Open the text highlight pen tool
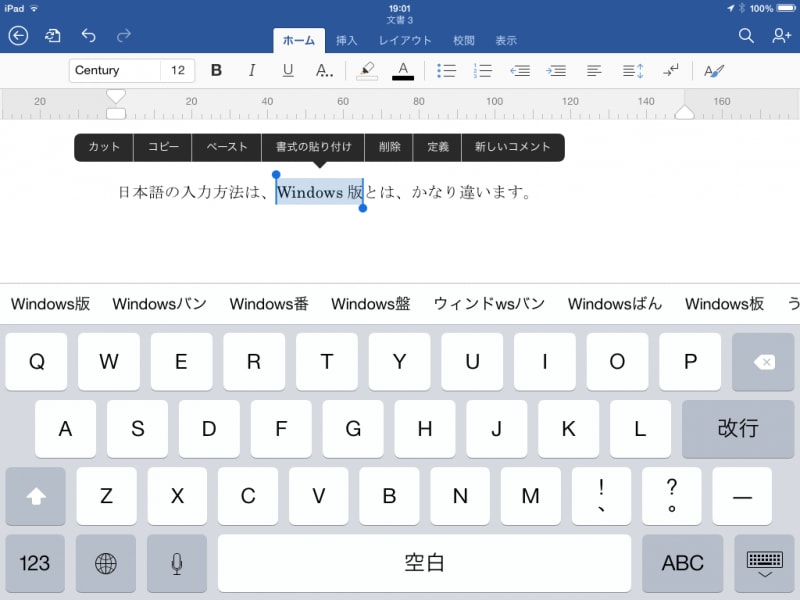 coord(366,70)
